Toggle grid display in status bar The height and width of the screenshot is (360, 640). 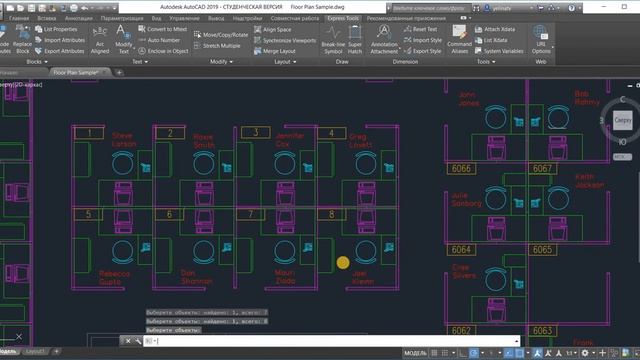[x=434, y=353]
